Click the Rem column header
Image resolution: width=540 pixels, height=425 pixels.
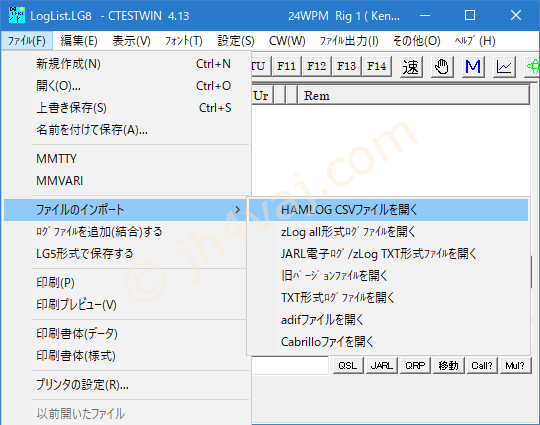pyautogui.click(x=413, y=96)
